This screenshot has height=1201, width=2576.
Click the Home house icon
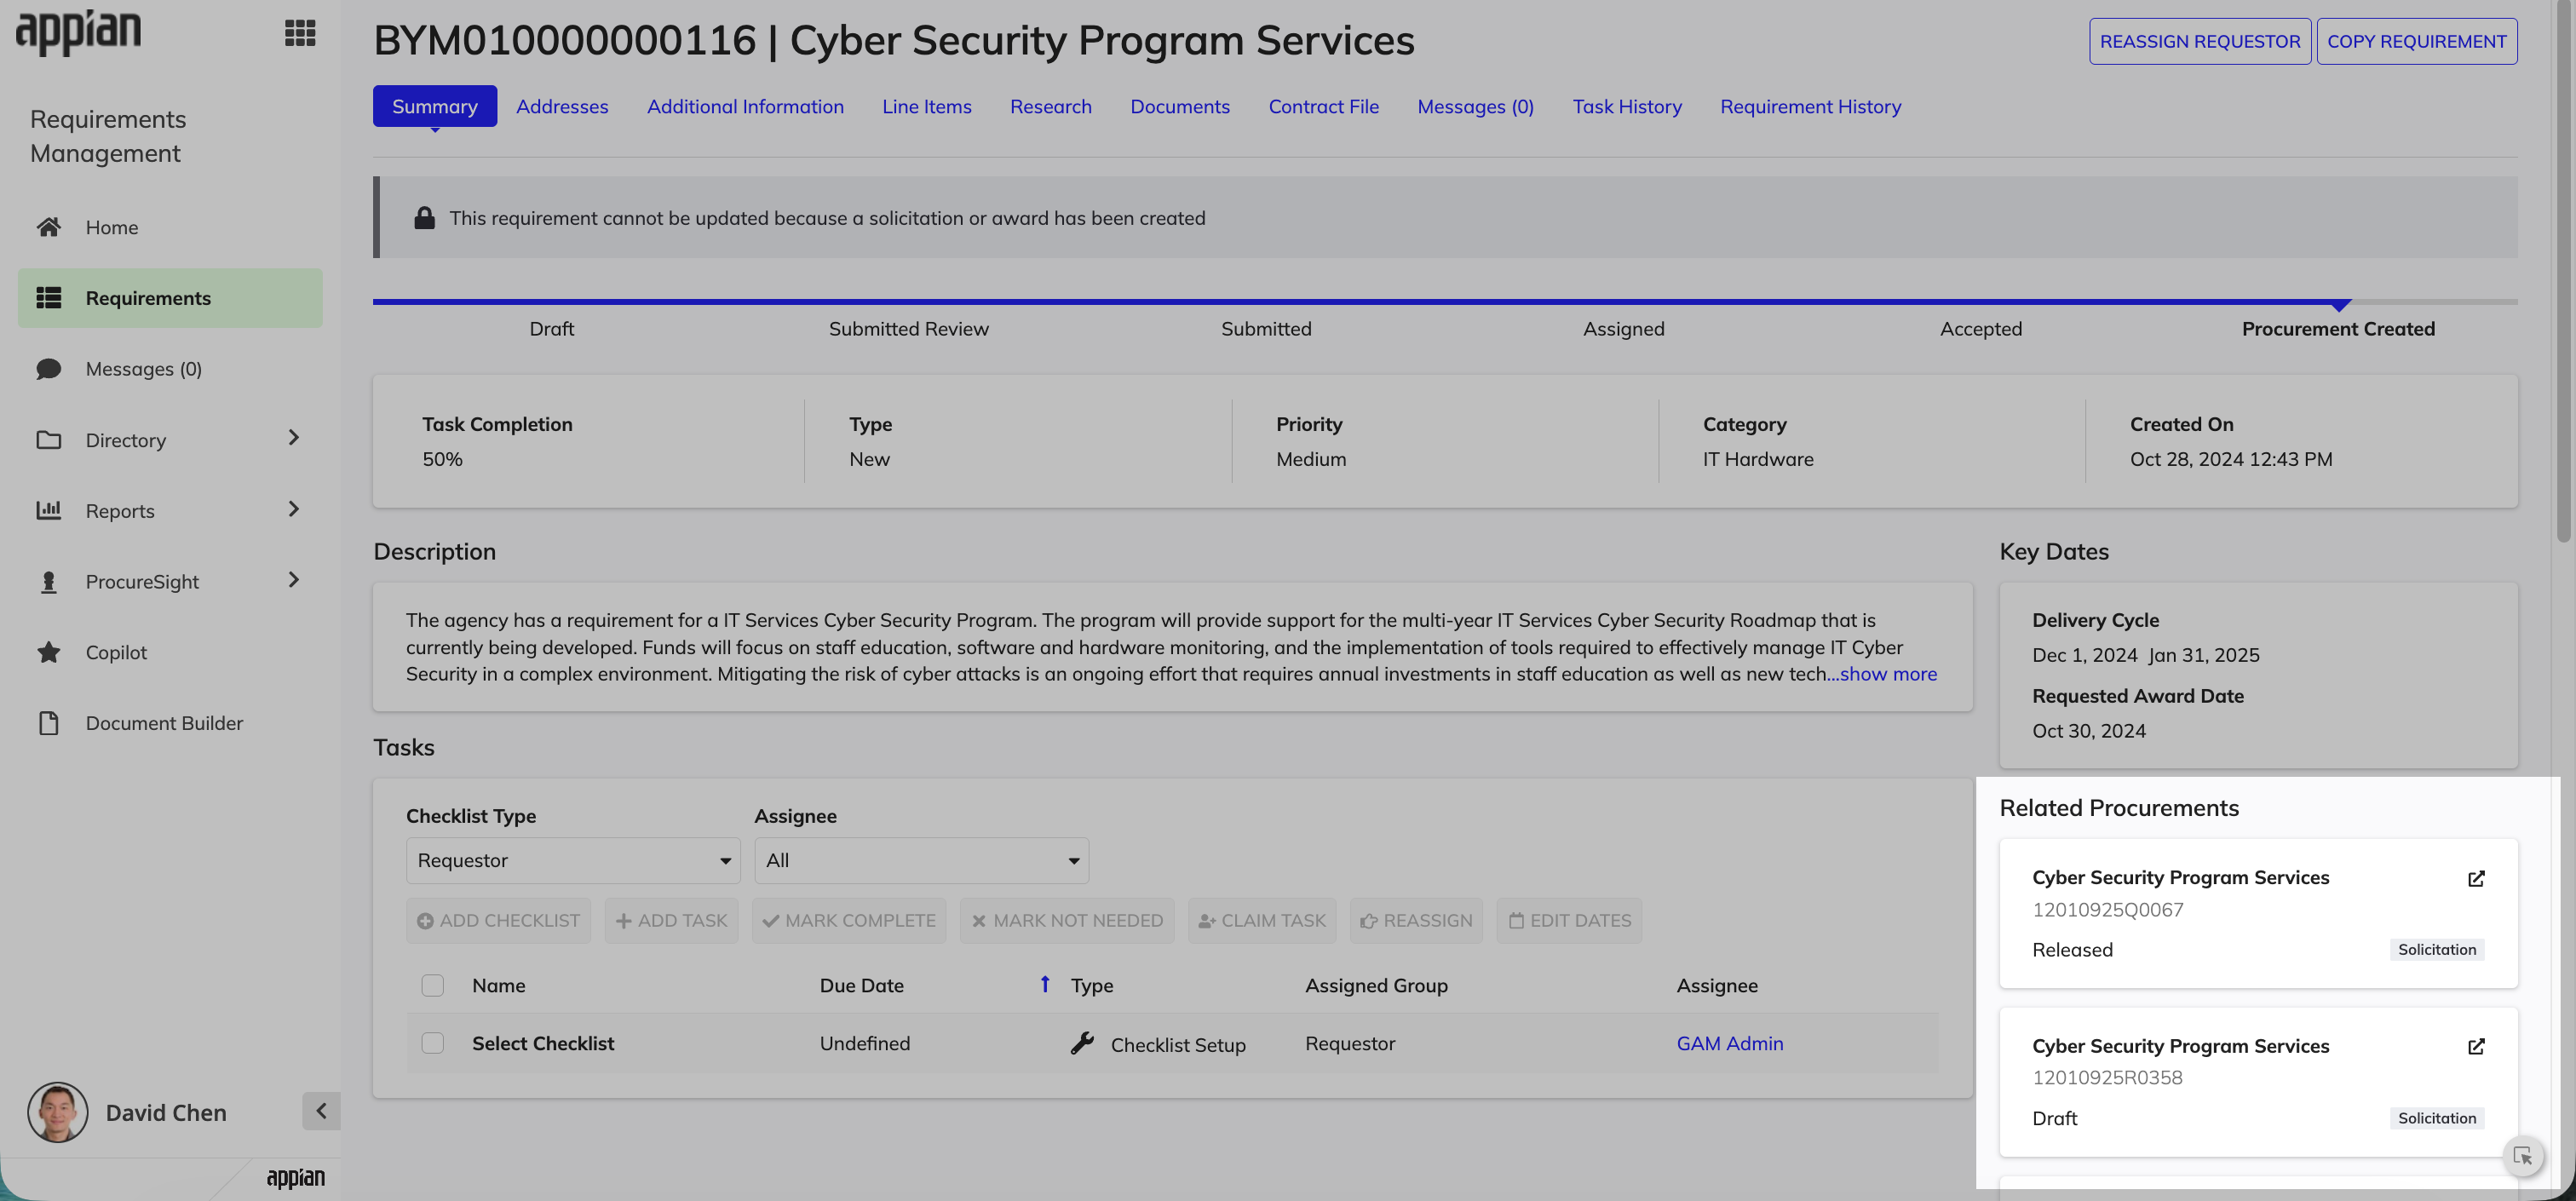(49, 227)
